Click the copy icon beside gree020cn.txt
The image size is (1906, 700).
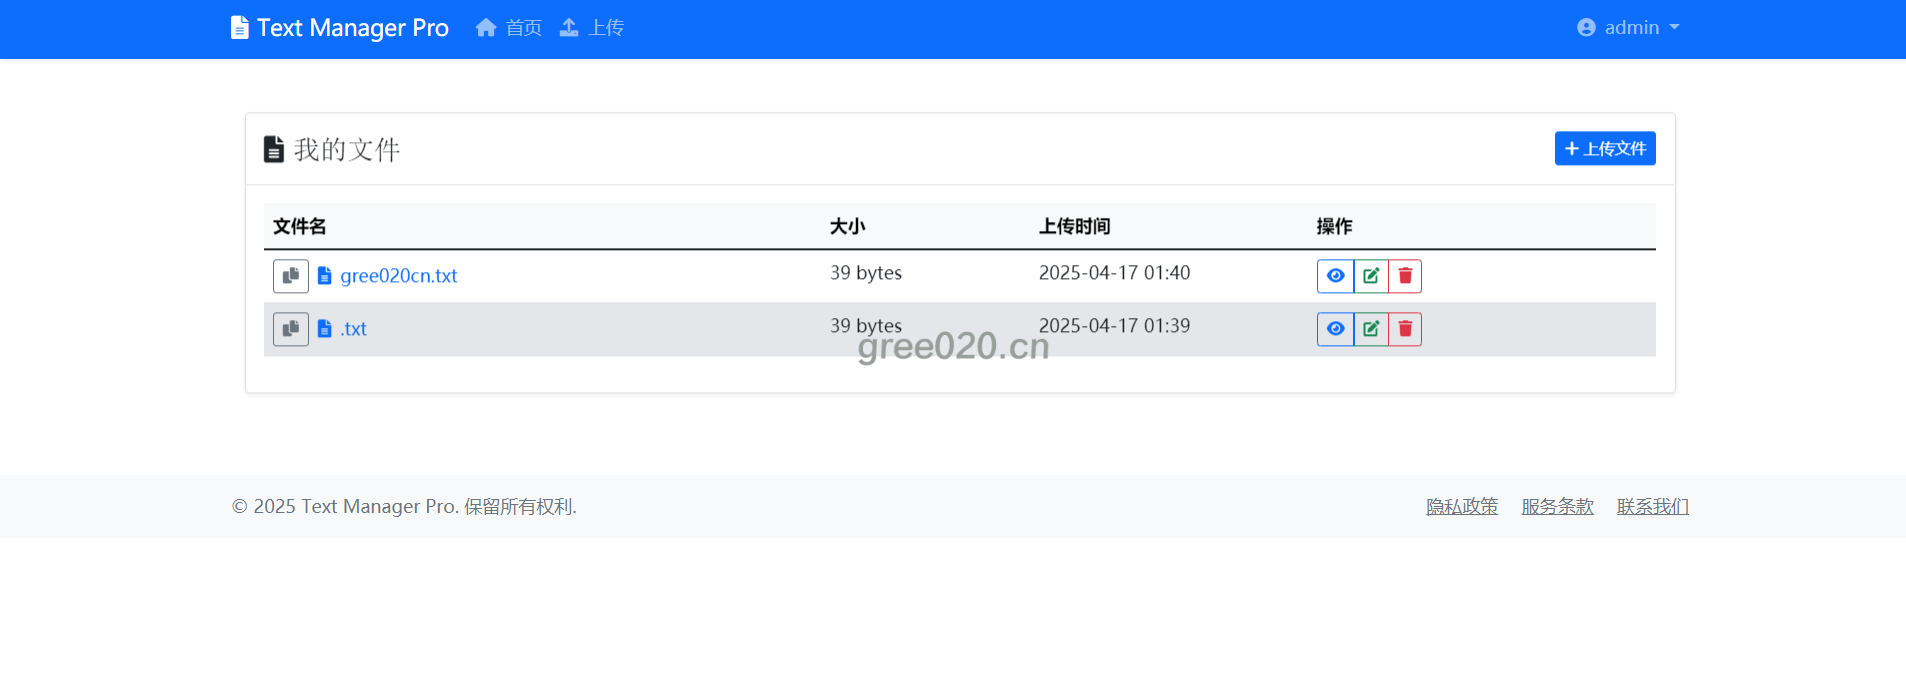click(x=290, y=276)
